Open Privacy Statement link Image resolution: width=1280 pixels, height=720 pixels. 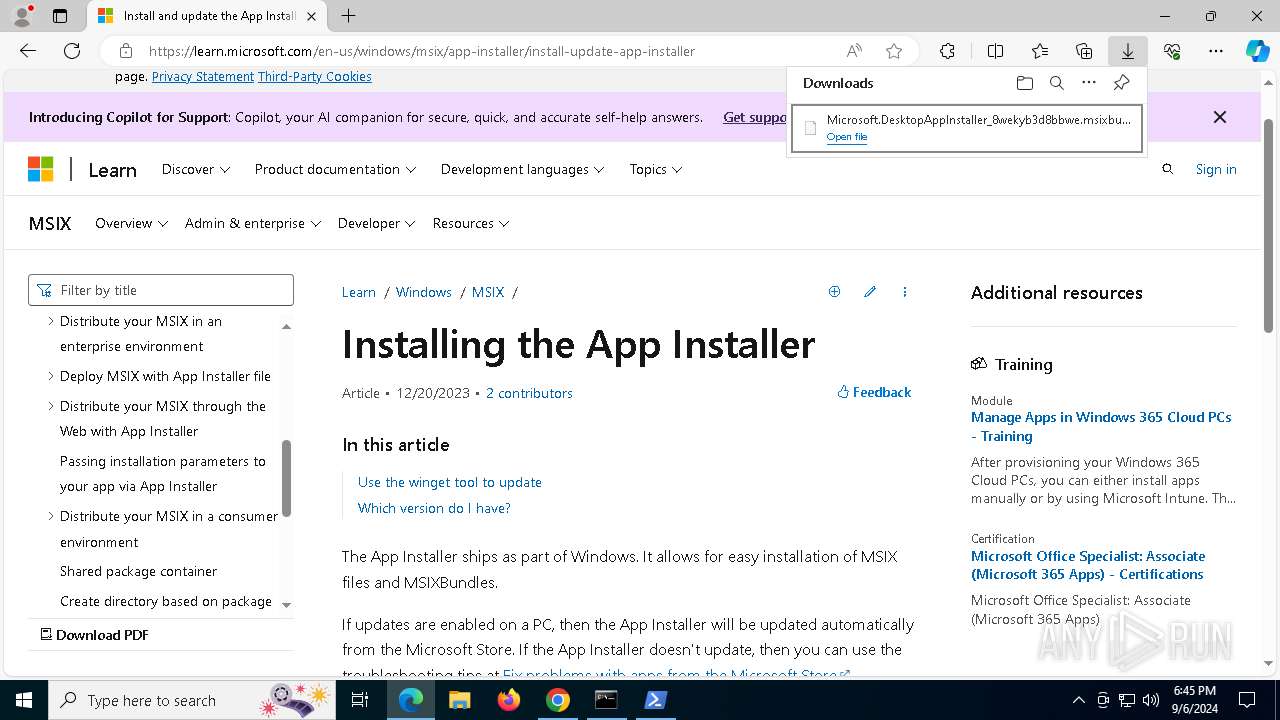point(203,77)
